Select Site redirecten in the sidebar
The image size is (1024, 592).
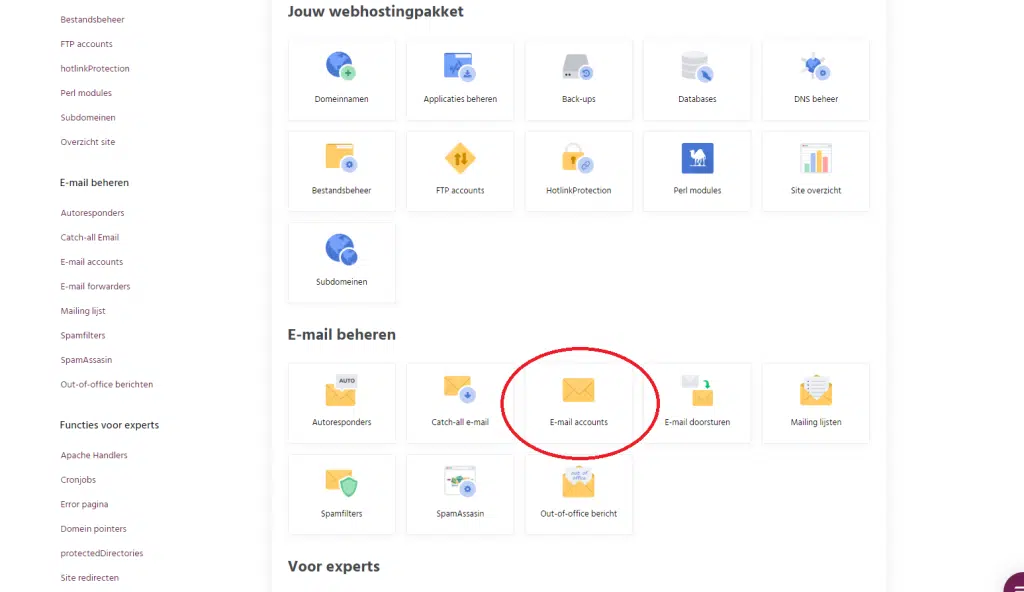(x=89, y=577)
